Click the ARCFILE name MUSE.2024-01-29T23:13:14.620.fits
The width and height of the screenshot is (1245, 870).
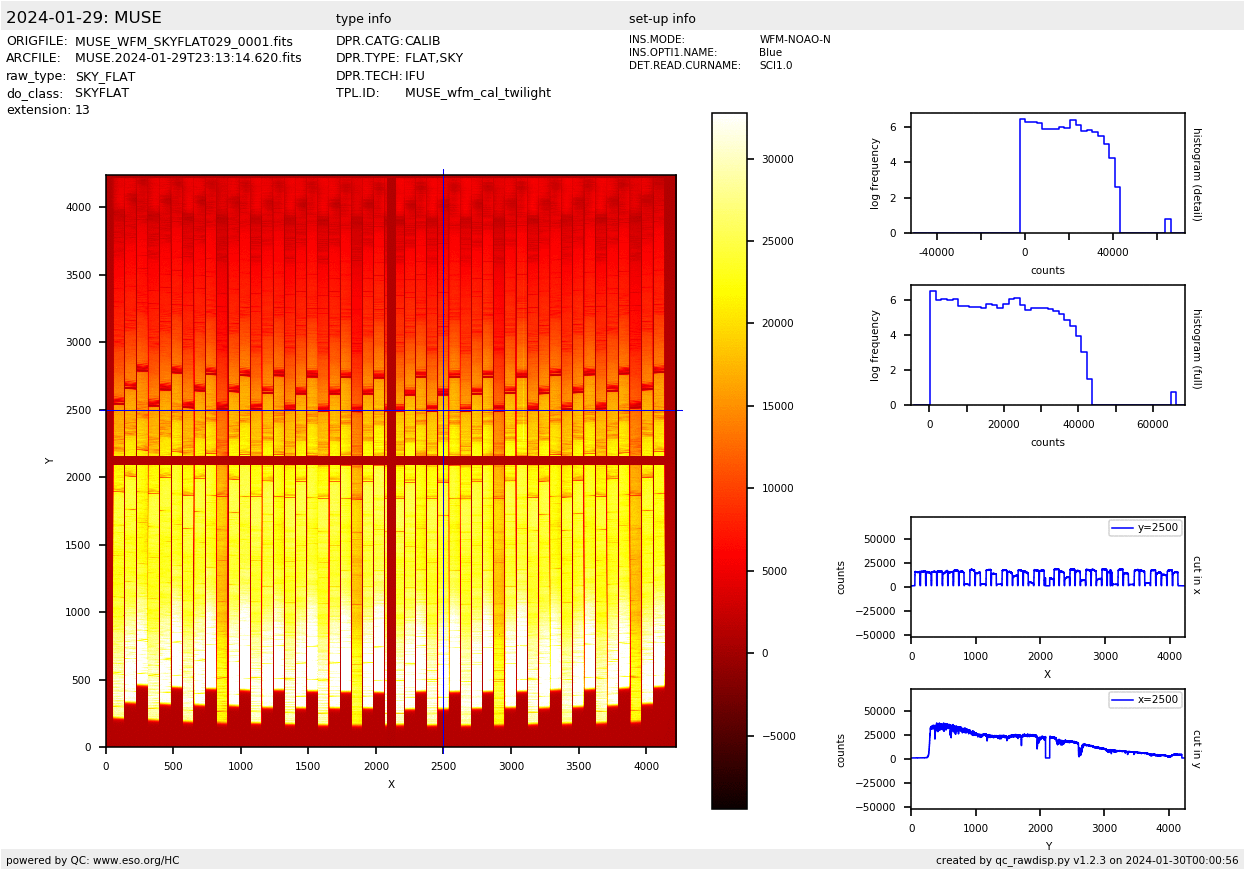(188, 59)
